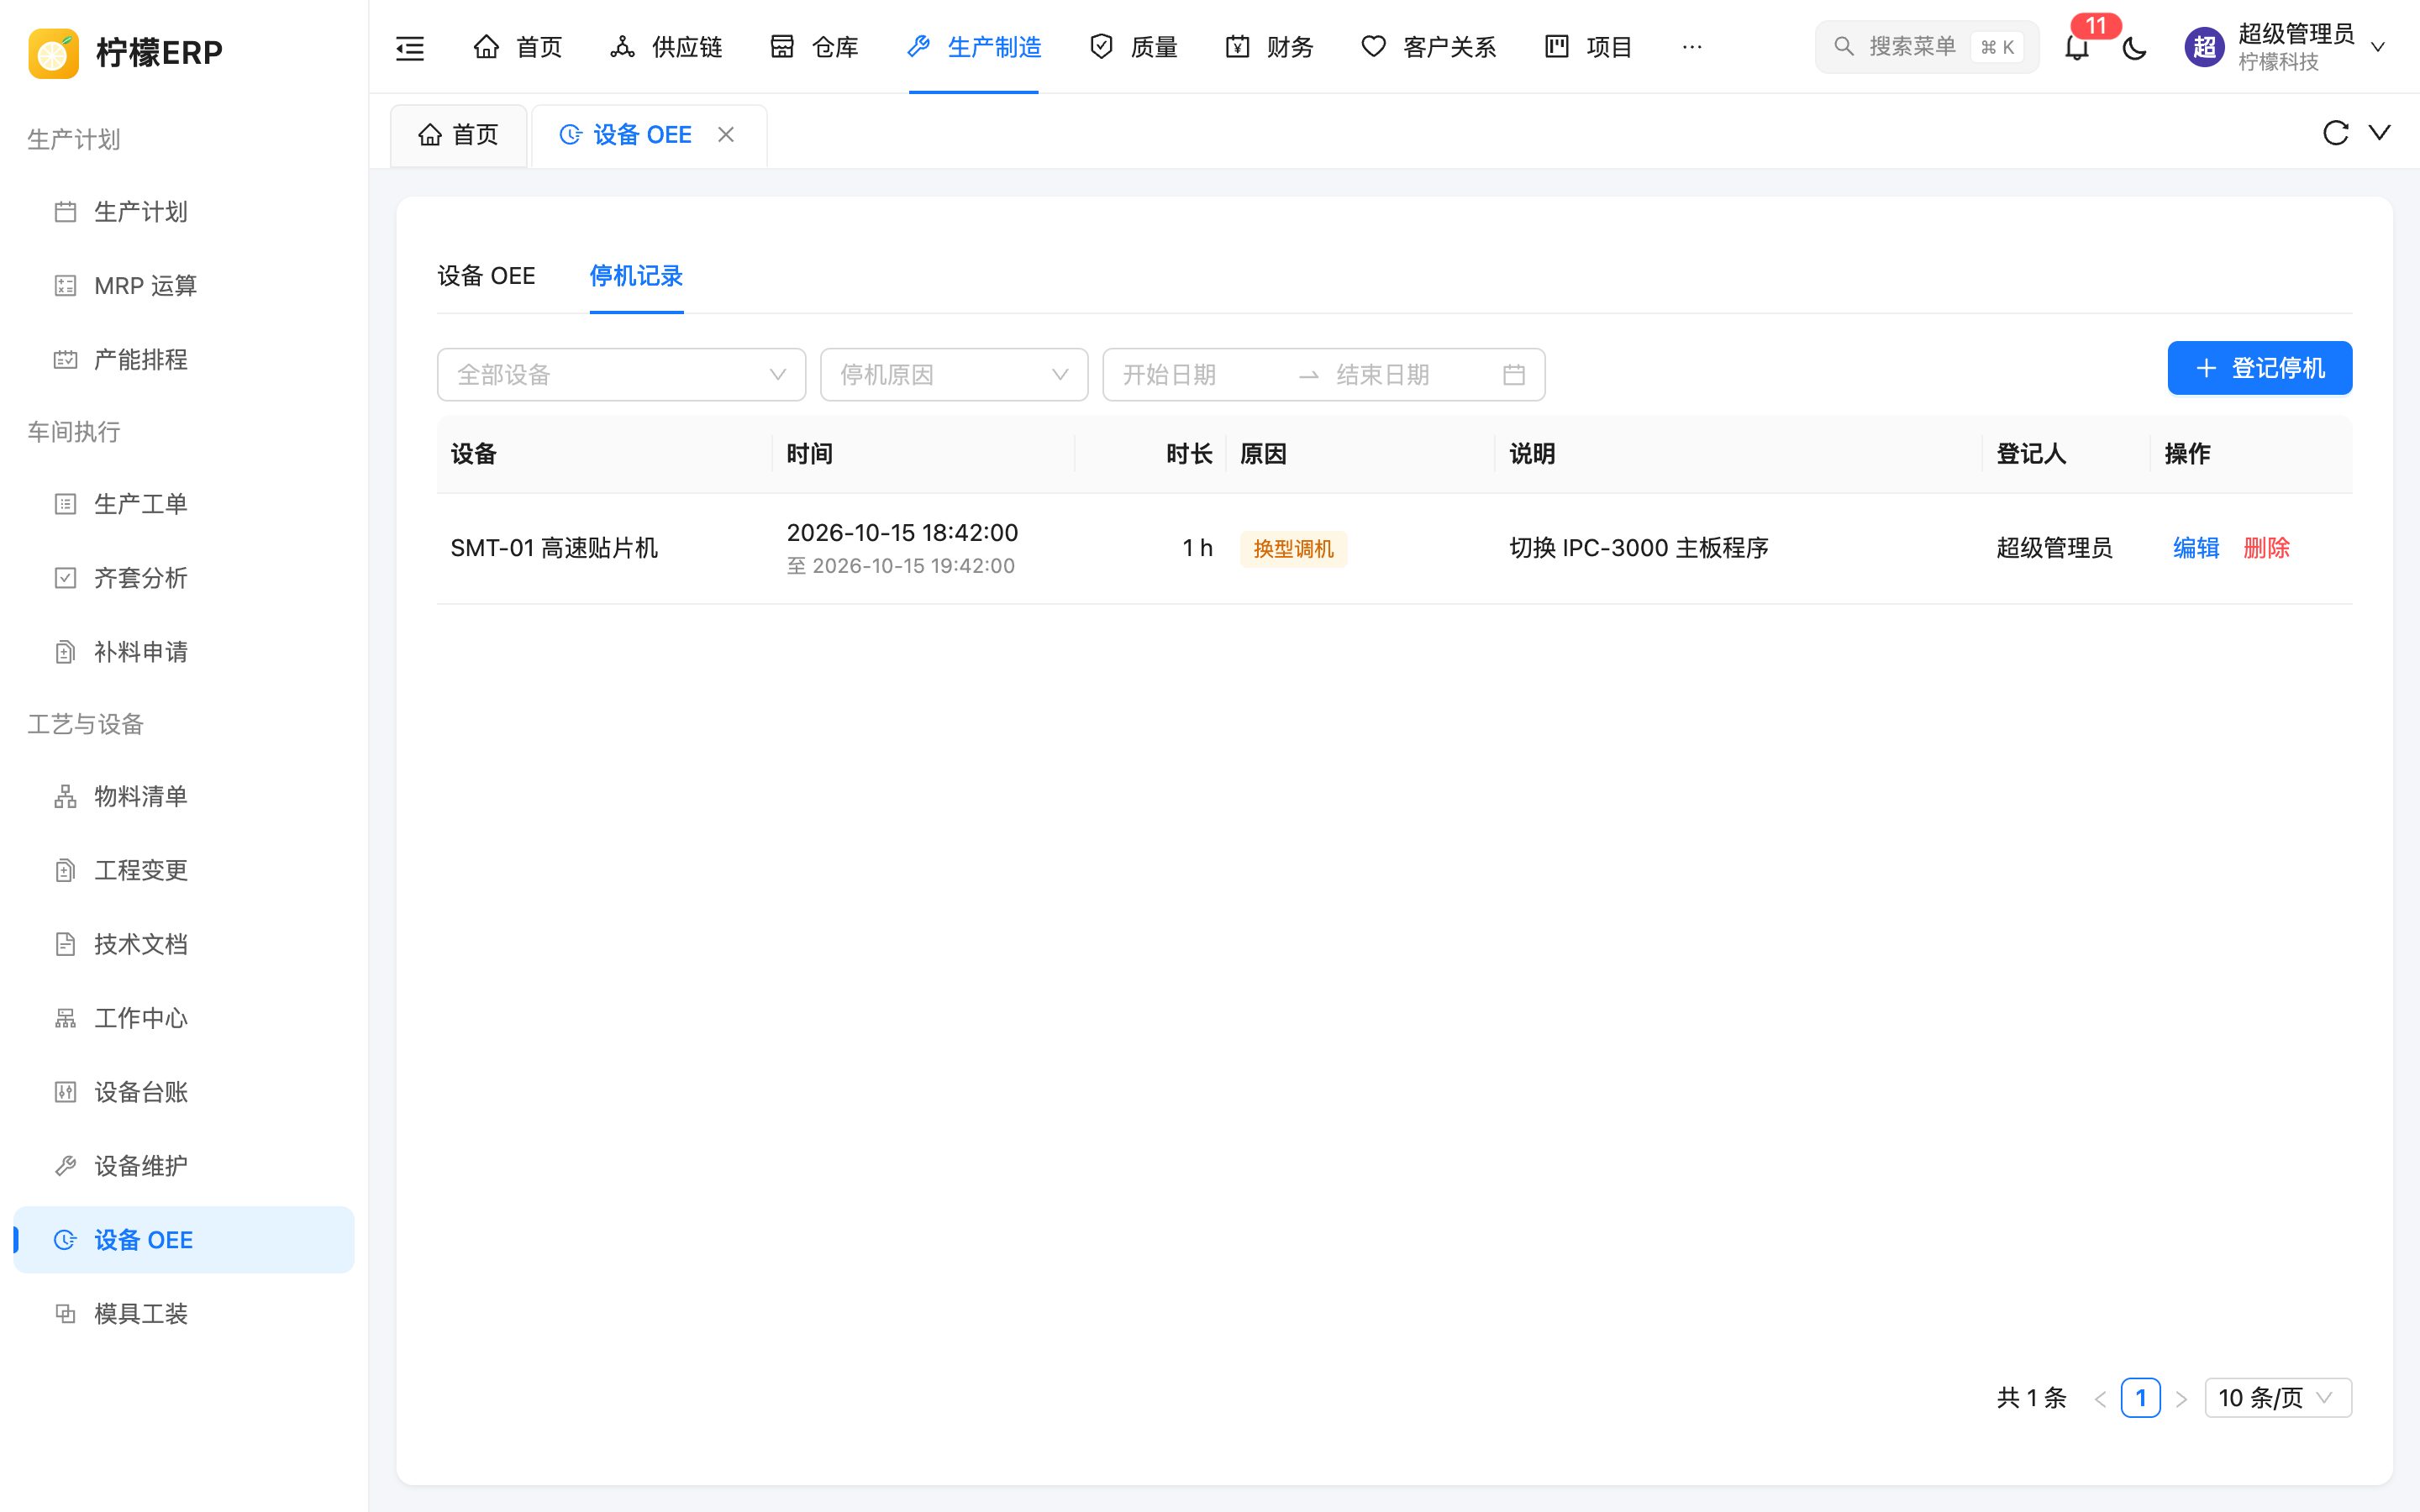
Task: Select the 停机记录 tab
Action: [x=636, y=276]
